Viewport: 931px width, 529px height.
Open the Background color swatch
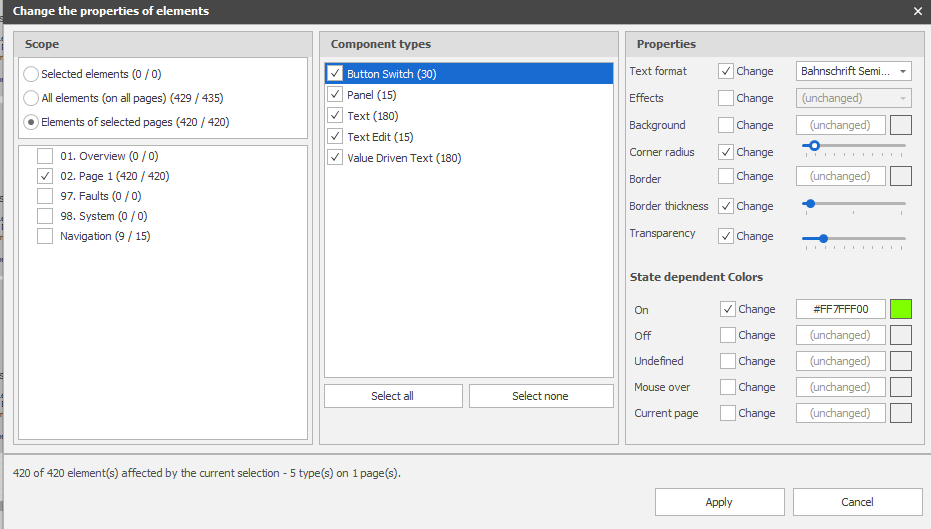coord(901,125)
